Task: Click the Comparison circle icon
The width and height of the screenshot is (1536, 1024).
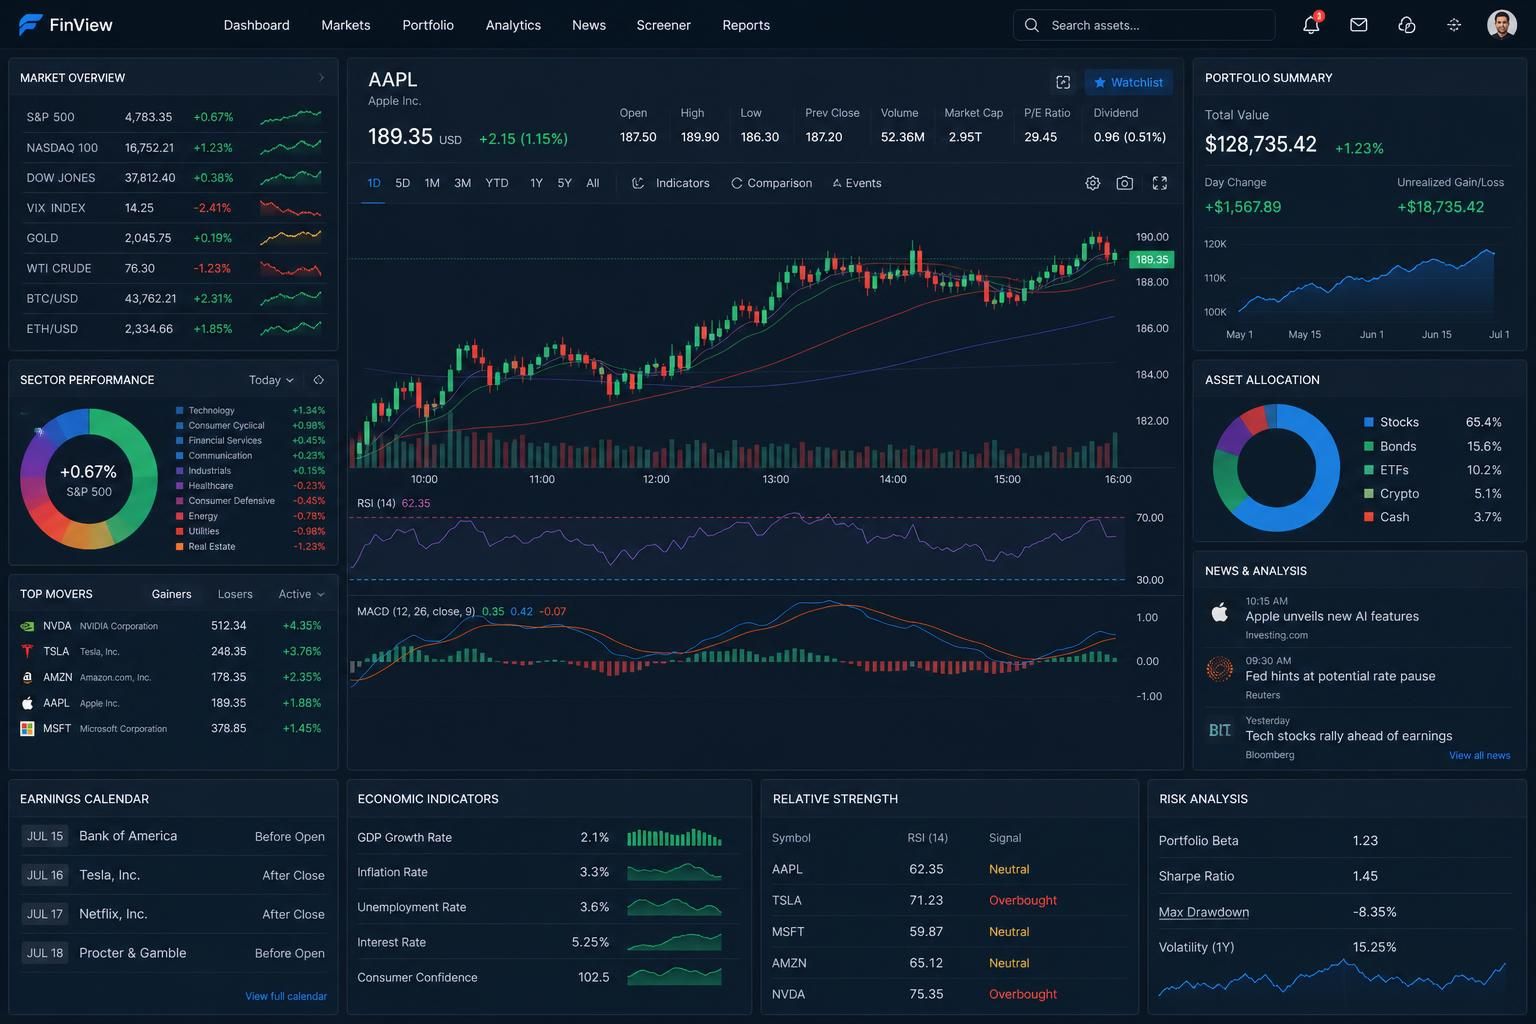Action: point(737,183)
